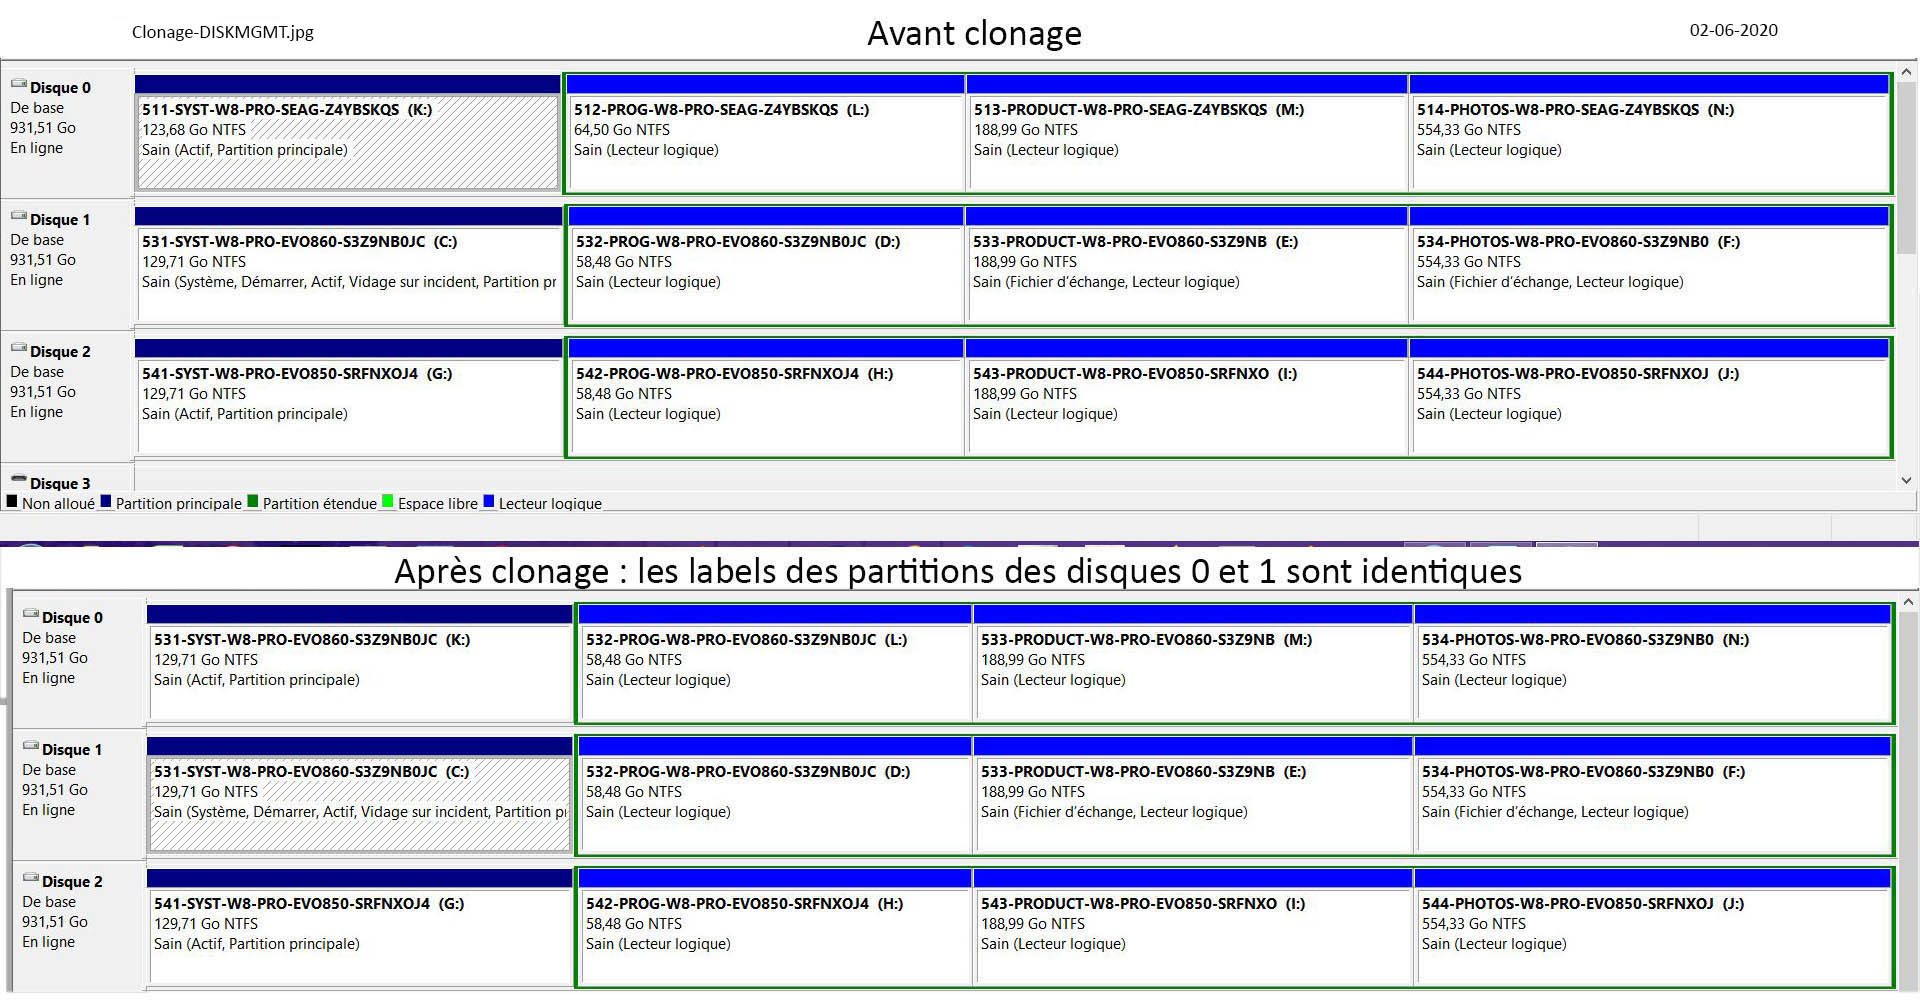This screenshot has width=1920, height=1000.
Task: Click the blue Lecteur logique legend swatch
Action: [489, 502]
